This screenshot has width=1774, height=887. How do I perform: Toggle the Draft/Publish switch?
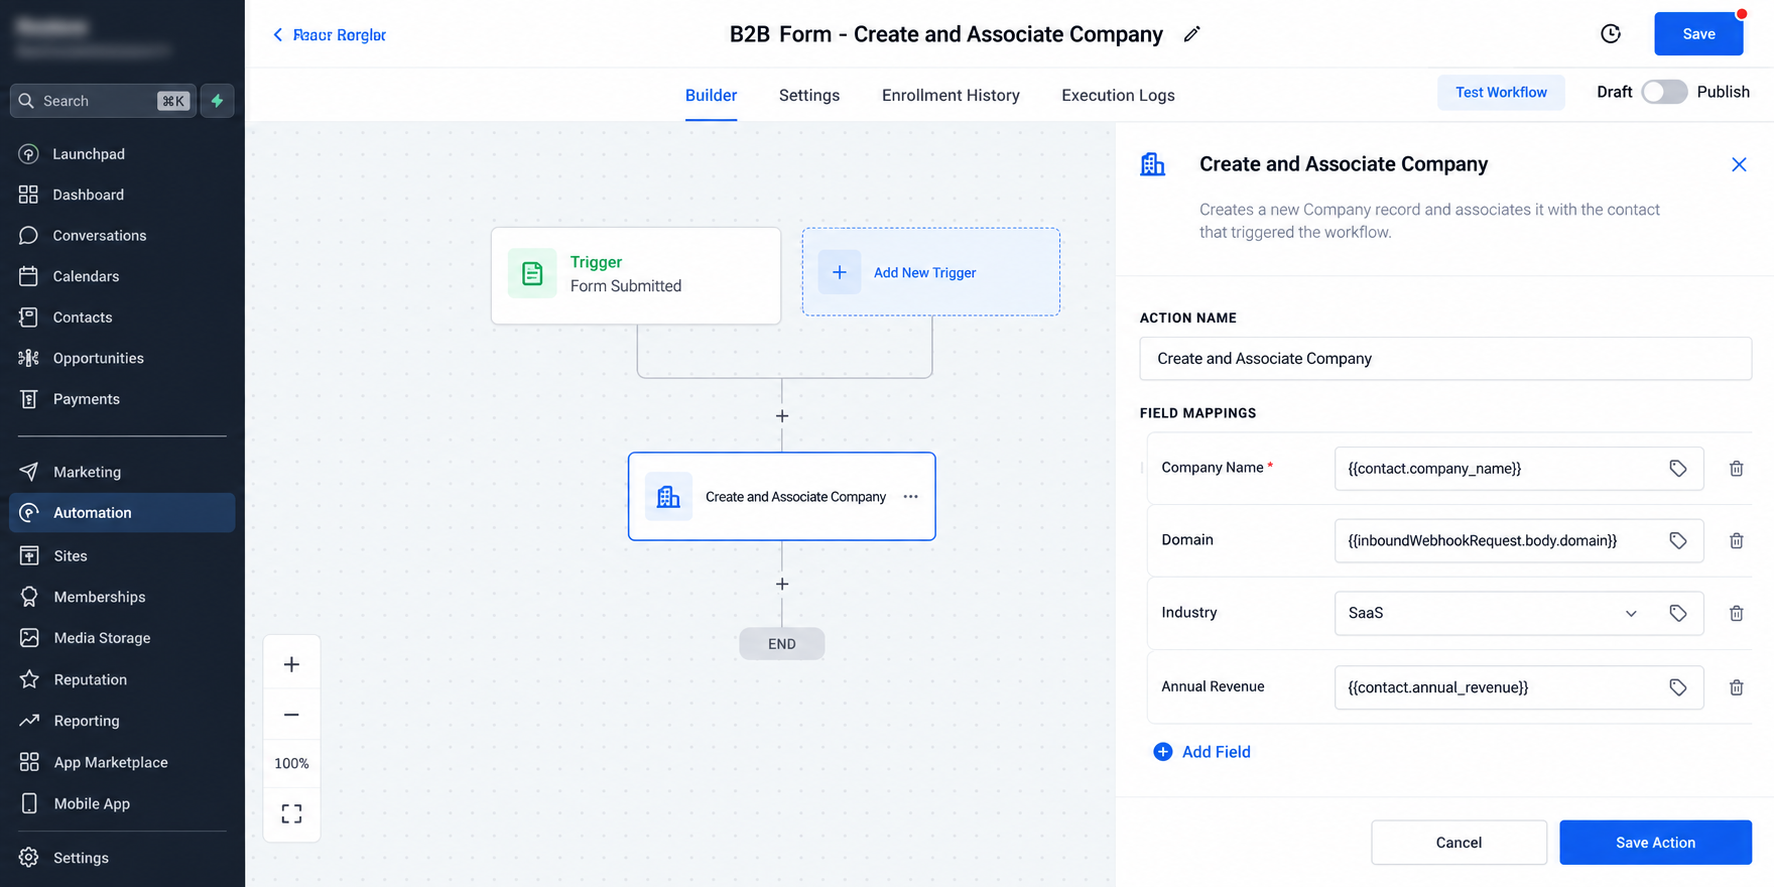tap(1664, 92)
